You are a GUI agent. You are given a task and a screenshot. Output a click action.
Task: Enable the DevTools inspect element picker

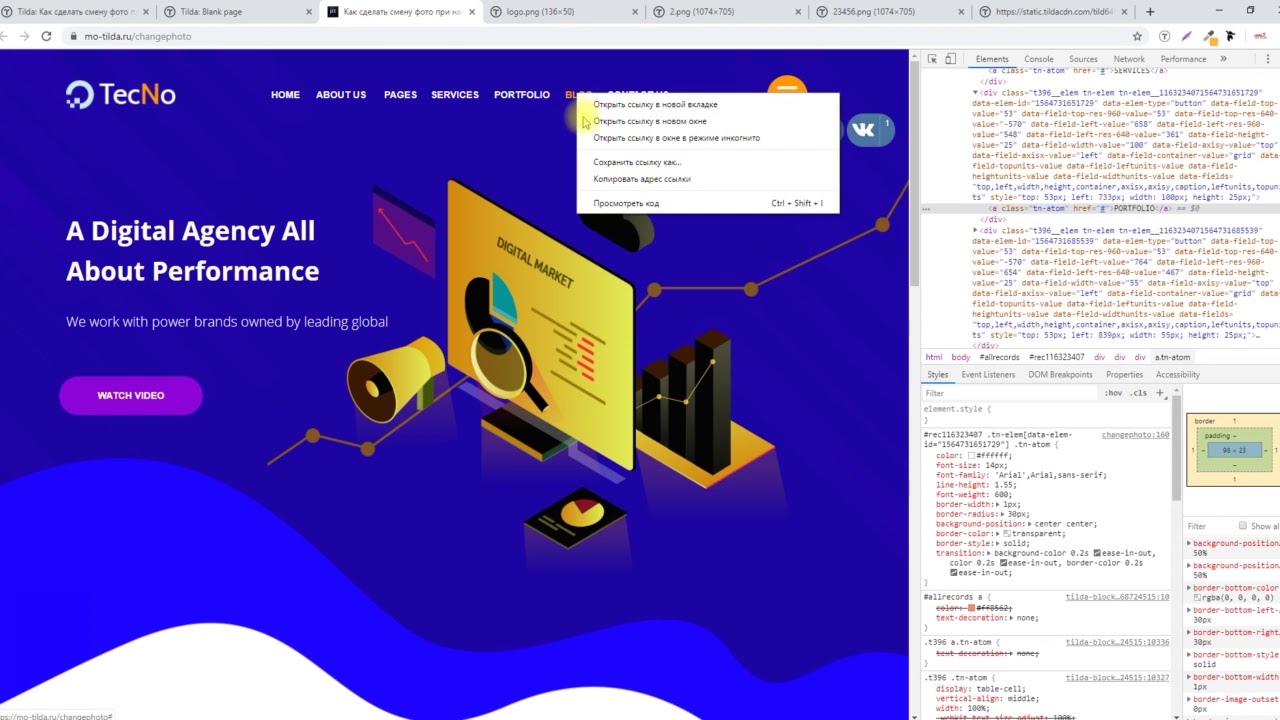coord(932,59)
